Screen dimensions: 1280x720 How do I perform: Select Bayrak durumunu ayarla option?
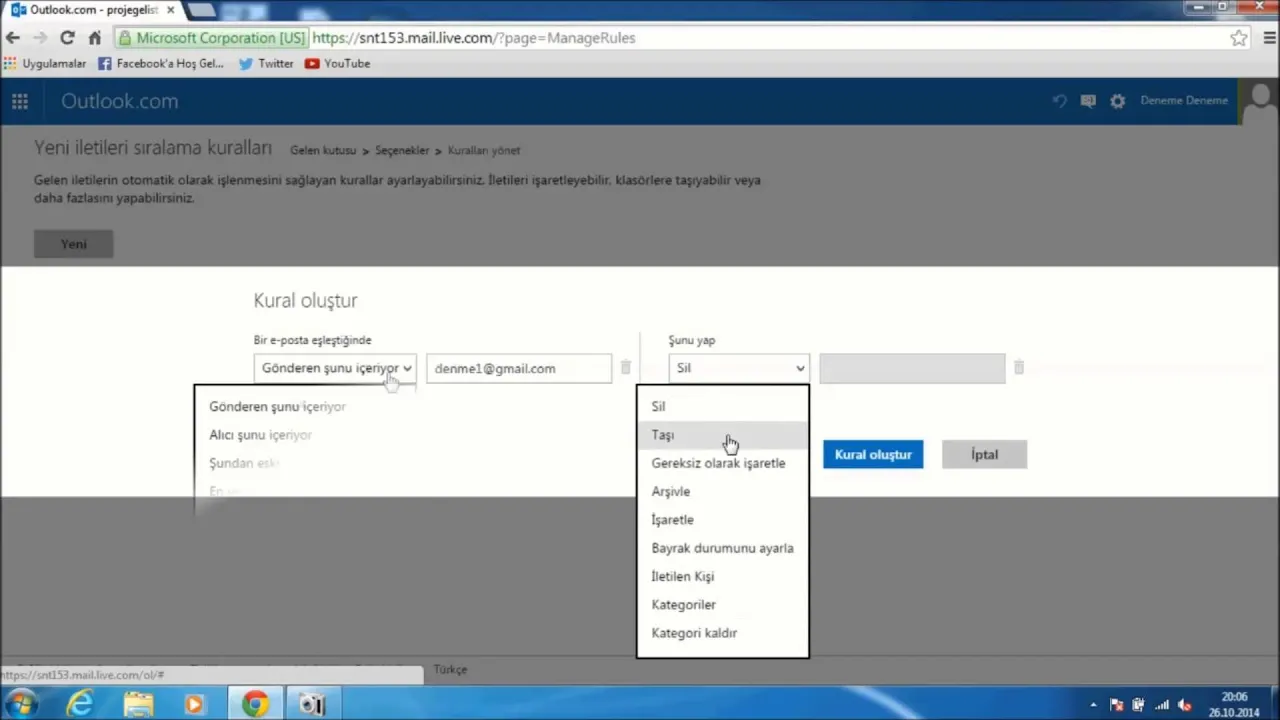click(722, 548)
